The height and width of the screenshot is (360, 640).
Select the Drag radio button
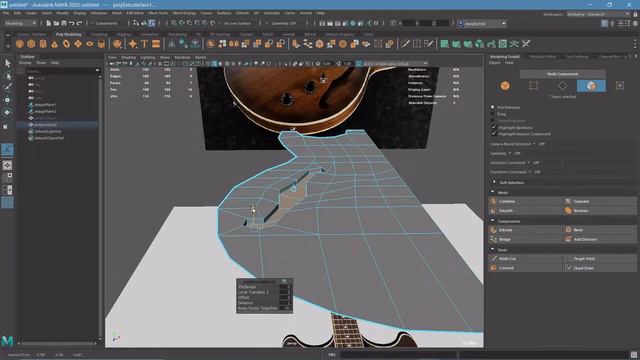[x=493, y=114]
